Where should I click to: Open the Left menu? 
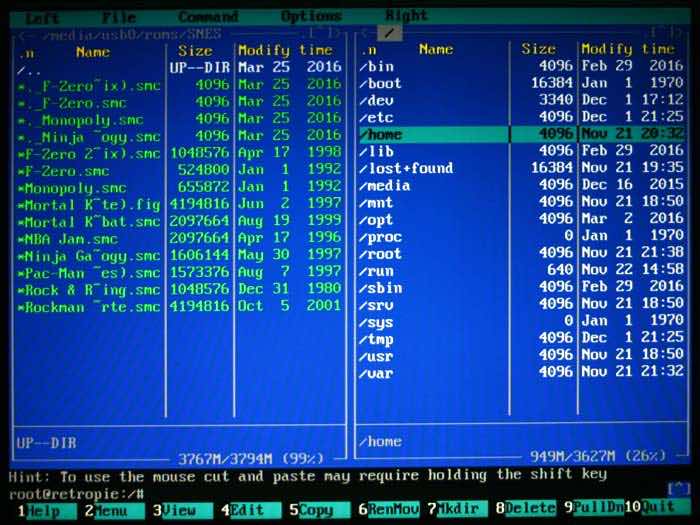[42, 18]
